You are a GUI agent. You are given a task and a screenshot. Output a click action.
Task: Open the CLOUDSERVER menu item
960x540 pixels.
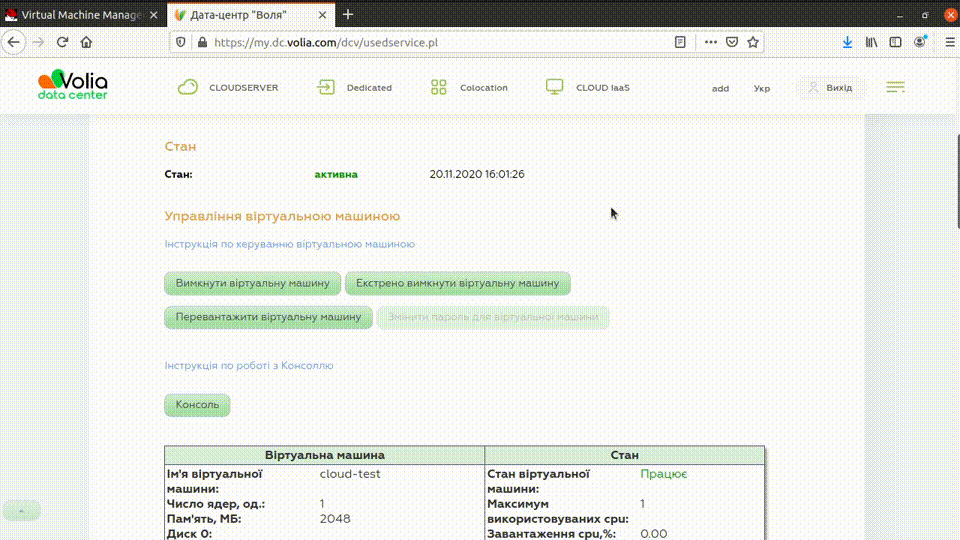click(x=228, y=88)
